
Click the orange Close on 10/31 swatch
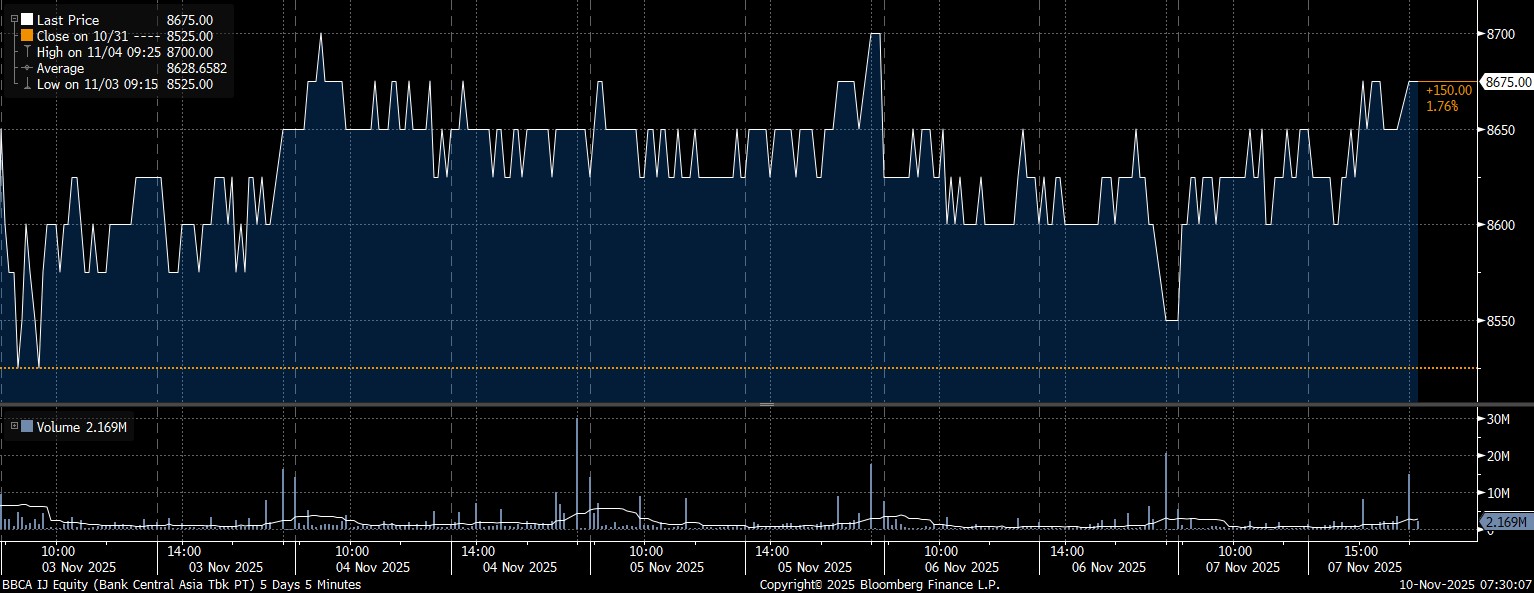(27, 36)
